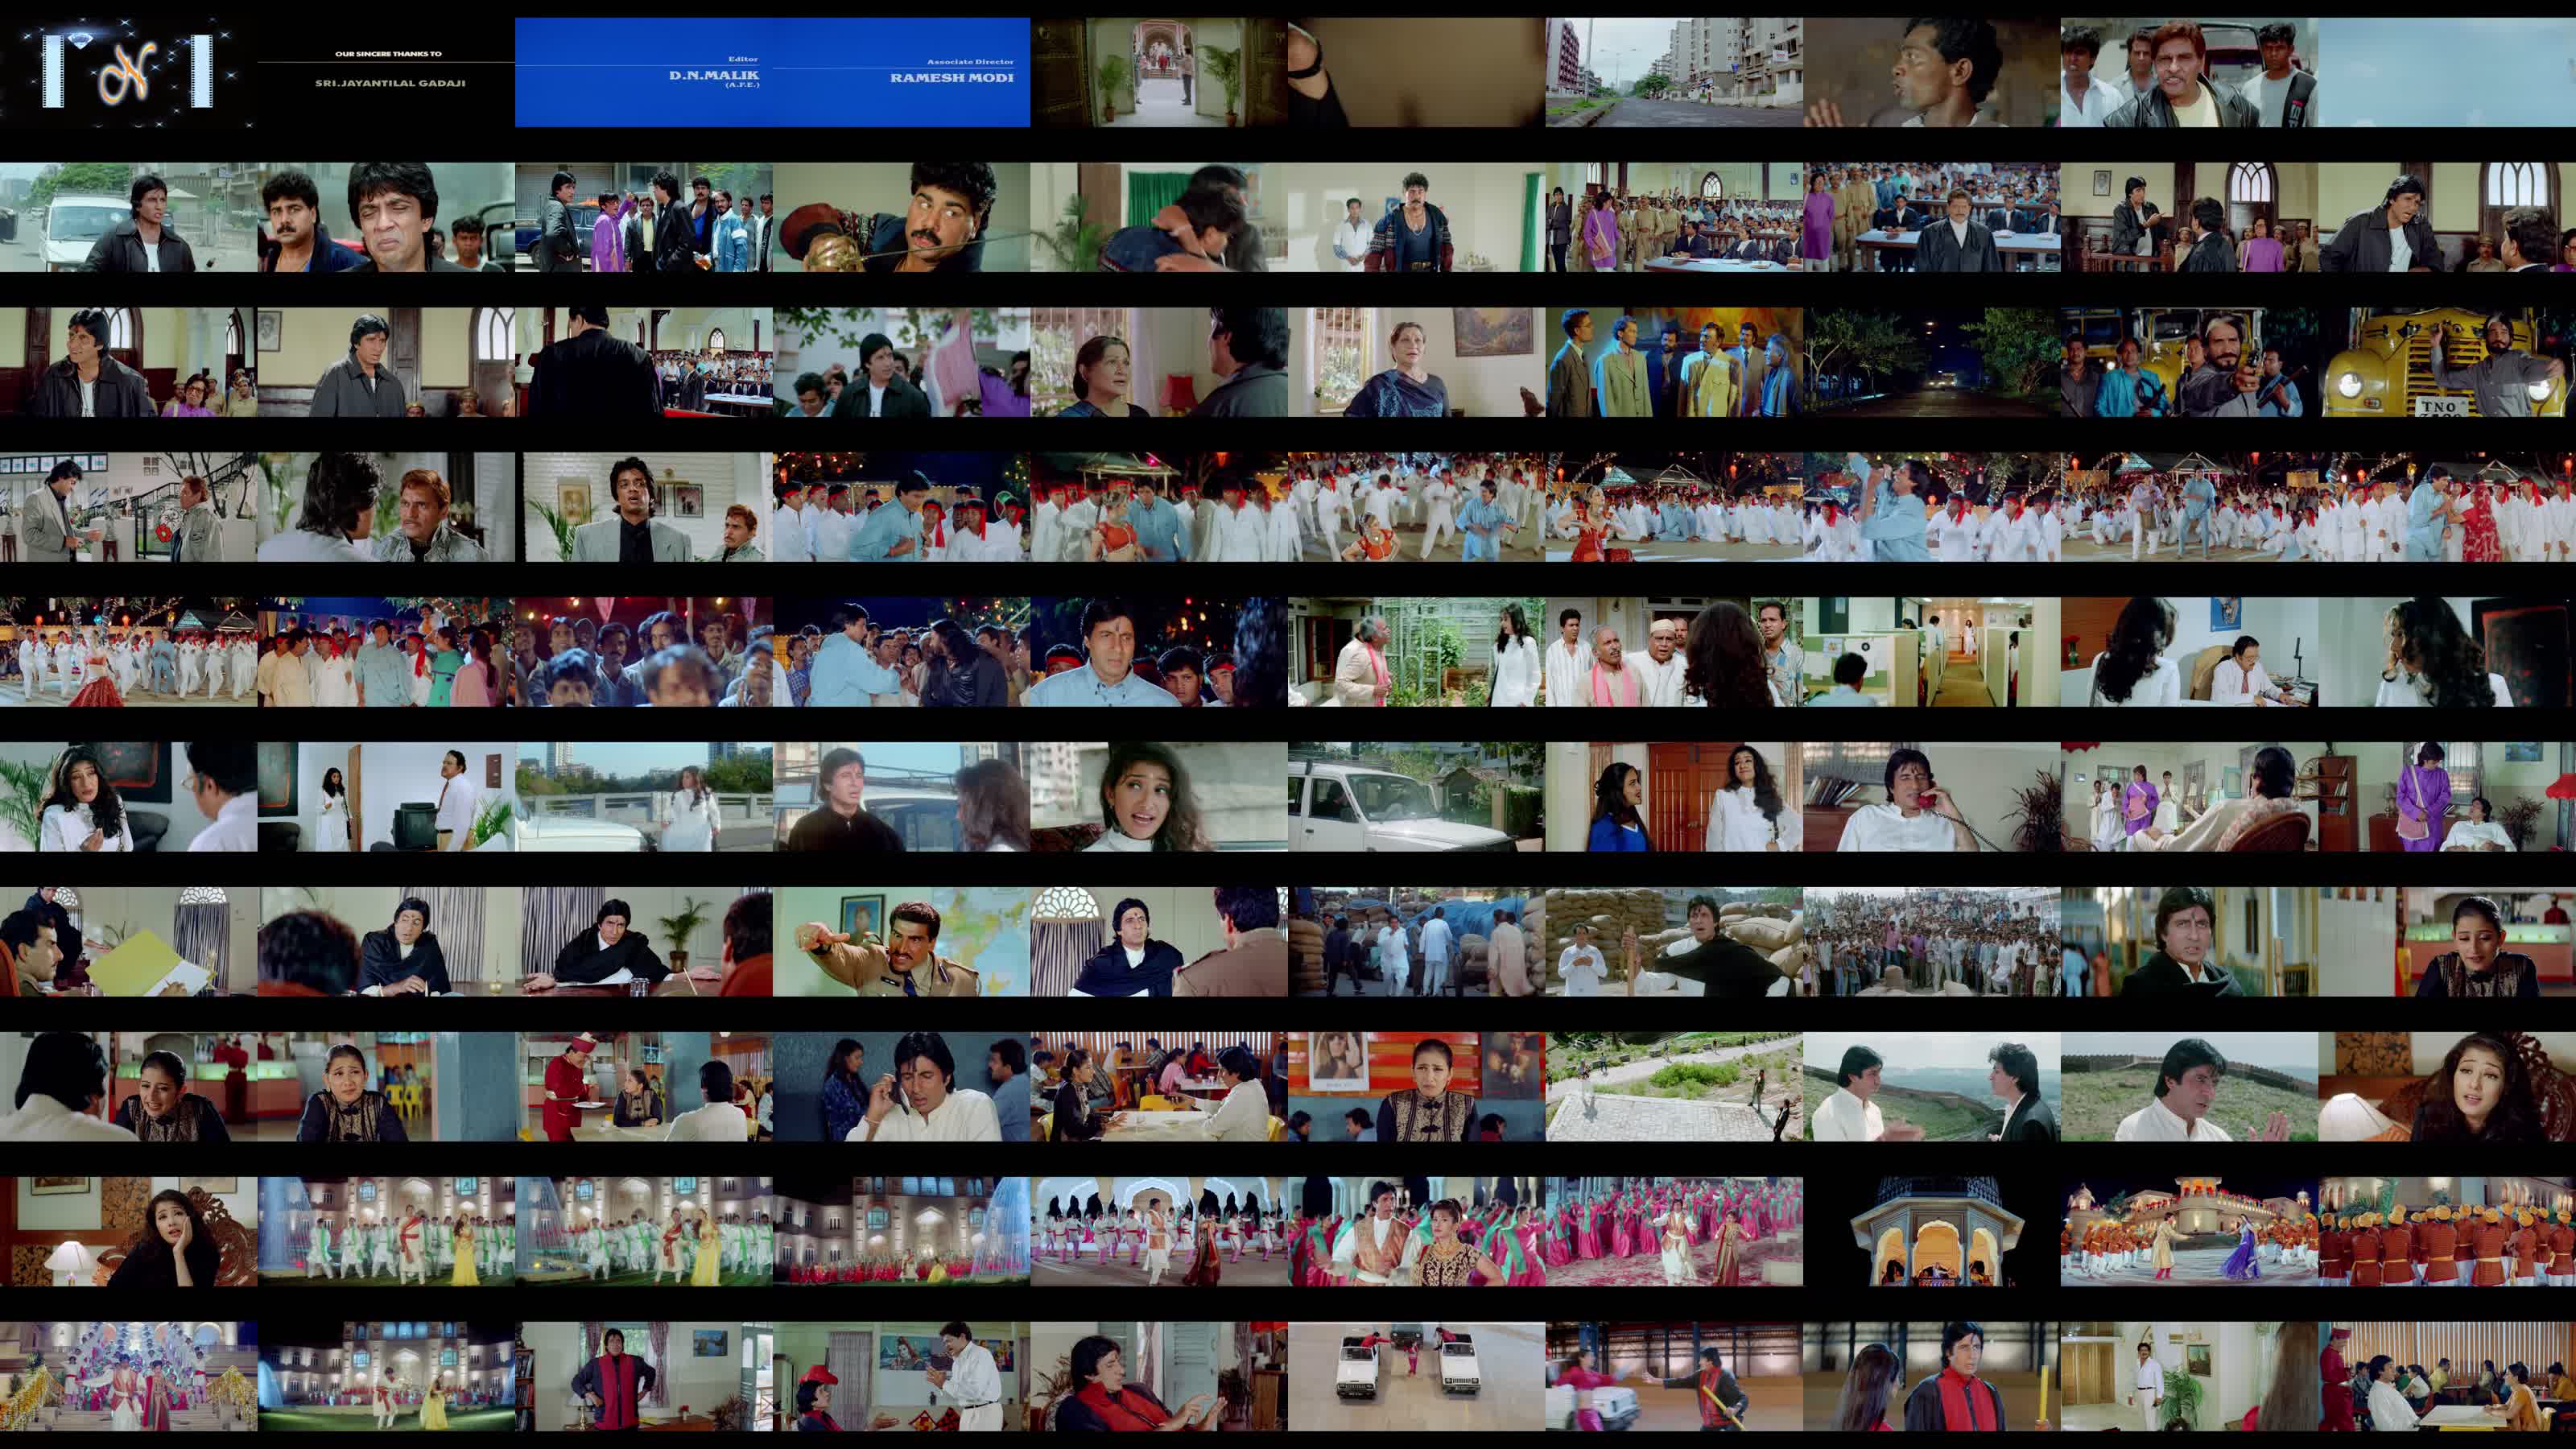
Task: Open frame of man beside white van
Action: (x=128, y=217)
